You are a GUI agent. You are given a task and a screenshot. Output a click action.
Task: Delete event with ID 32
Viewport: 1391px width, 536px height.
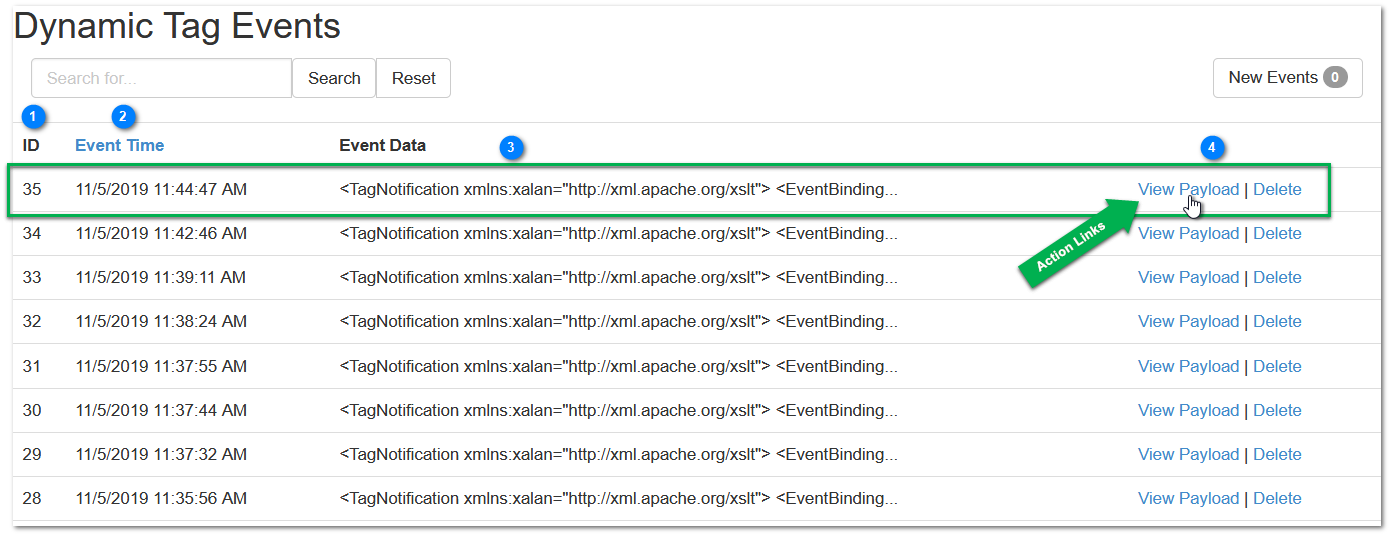[x=1277, y=321]
